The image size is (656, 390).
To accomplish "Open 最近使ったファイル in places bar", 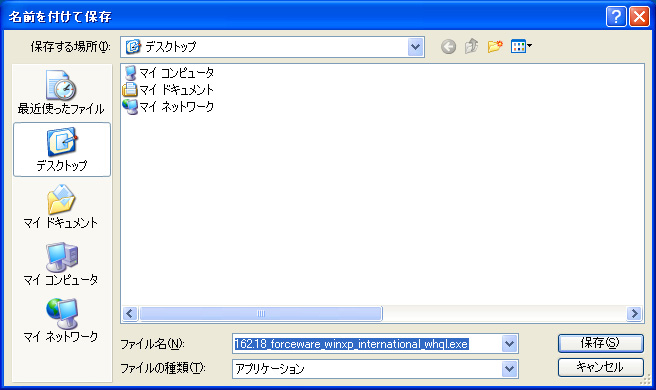I will pos(61,92).
